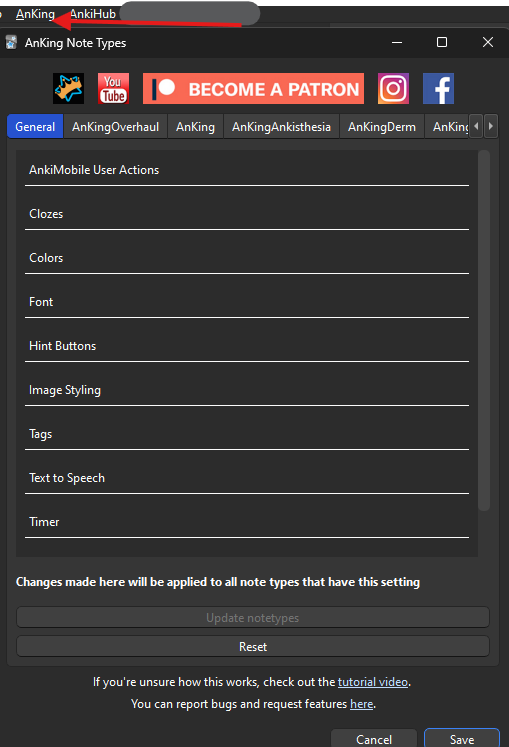Click the settings list vertical scrollbar
The image size is (509, 747).
(x=484, y=331)
